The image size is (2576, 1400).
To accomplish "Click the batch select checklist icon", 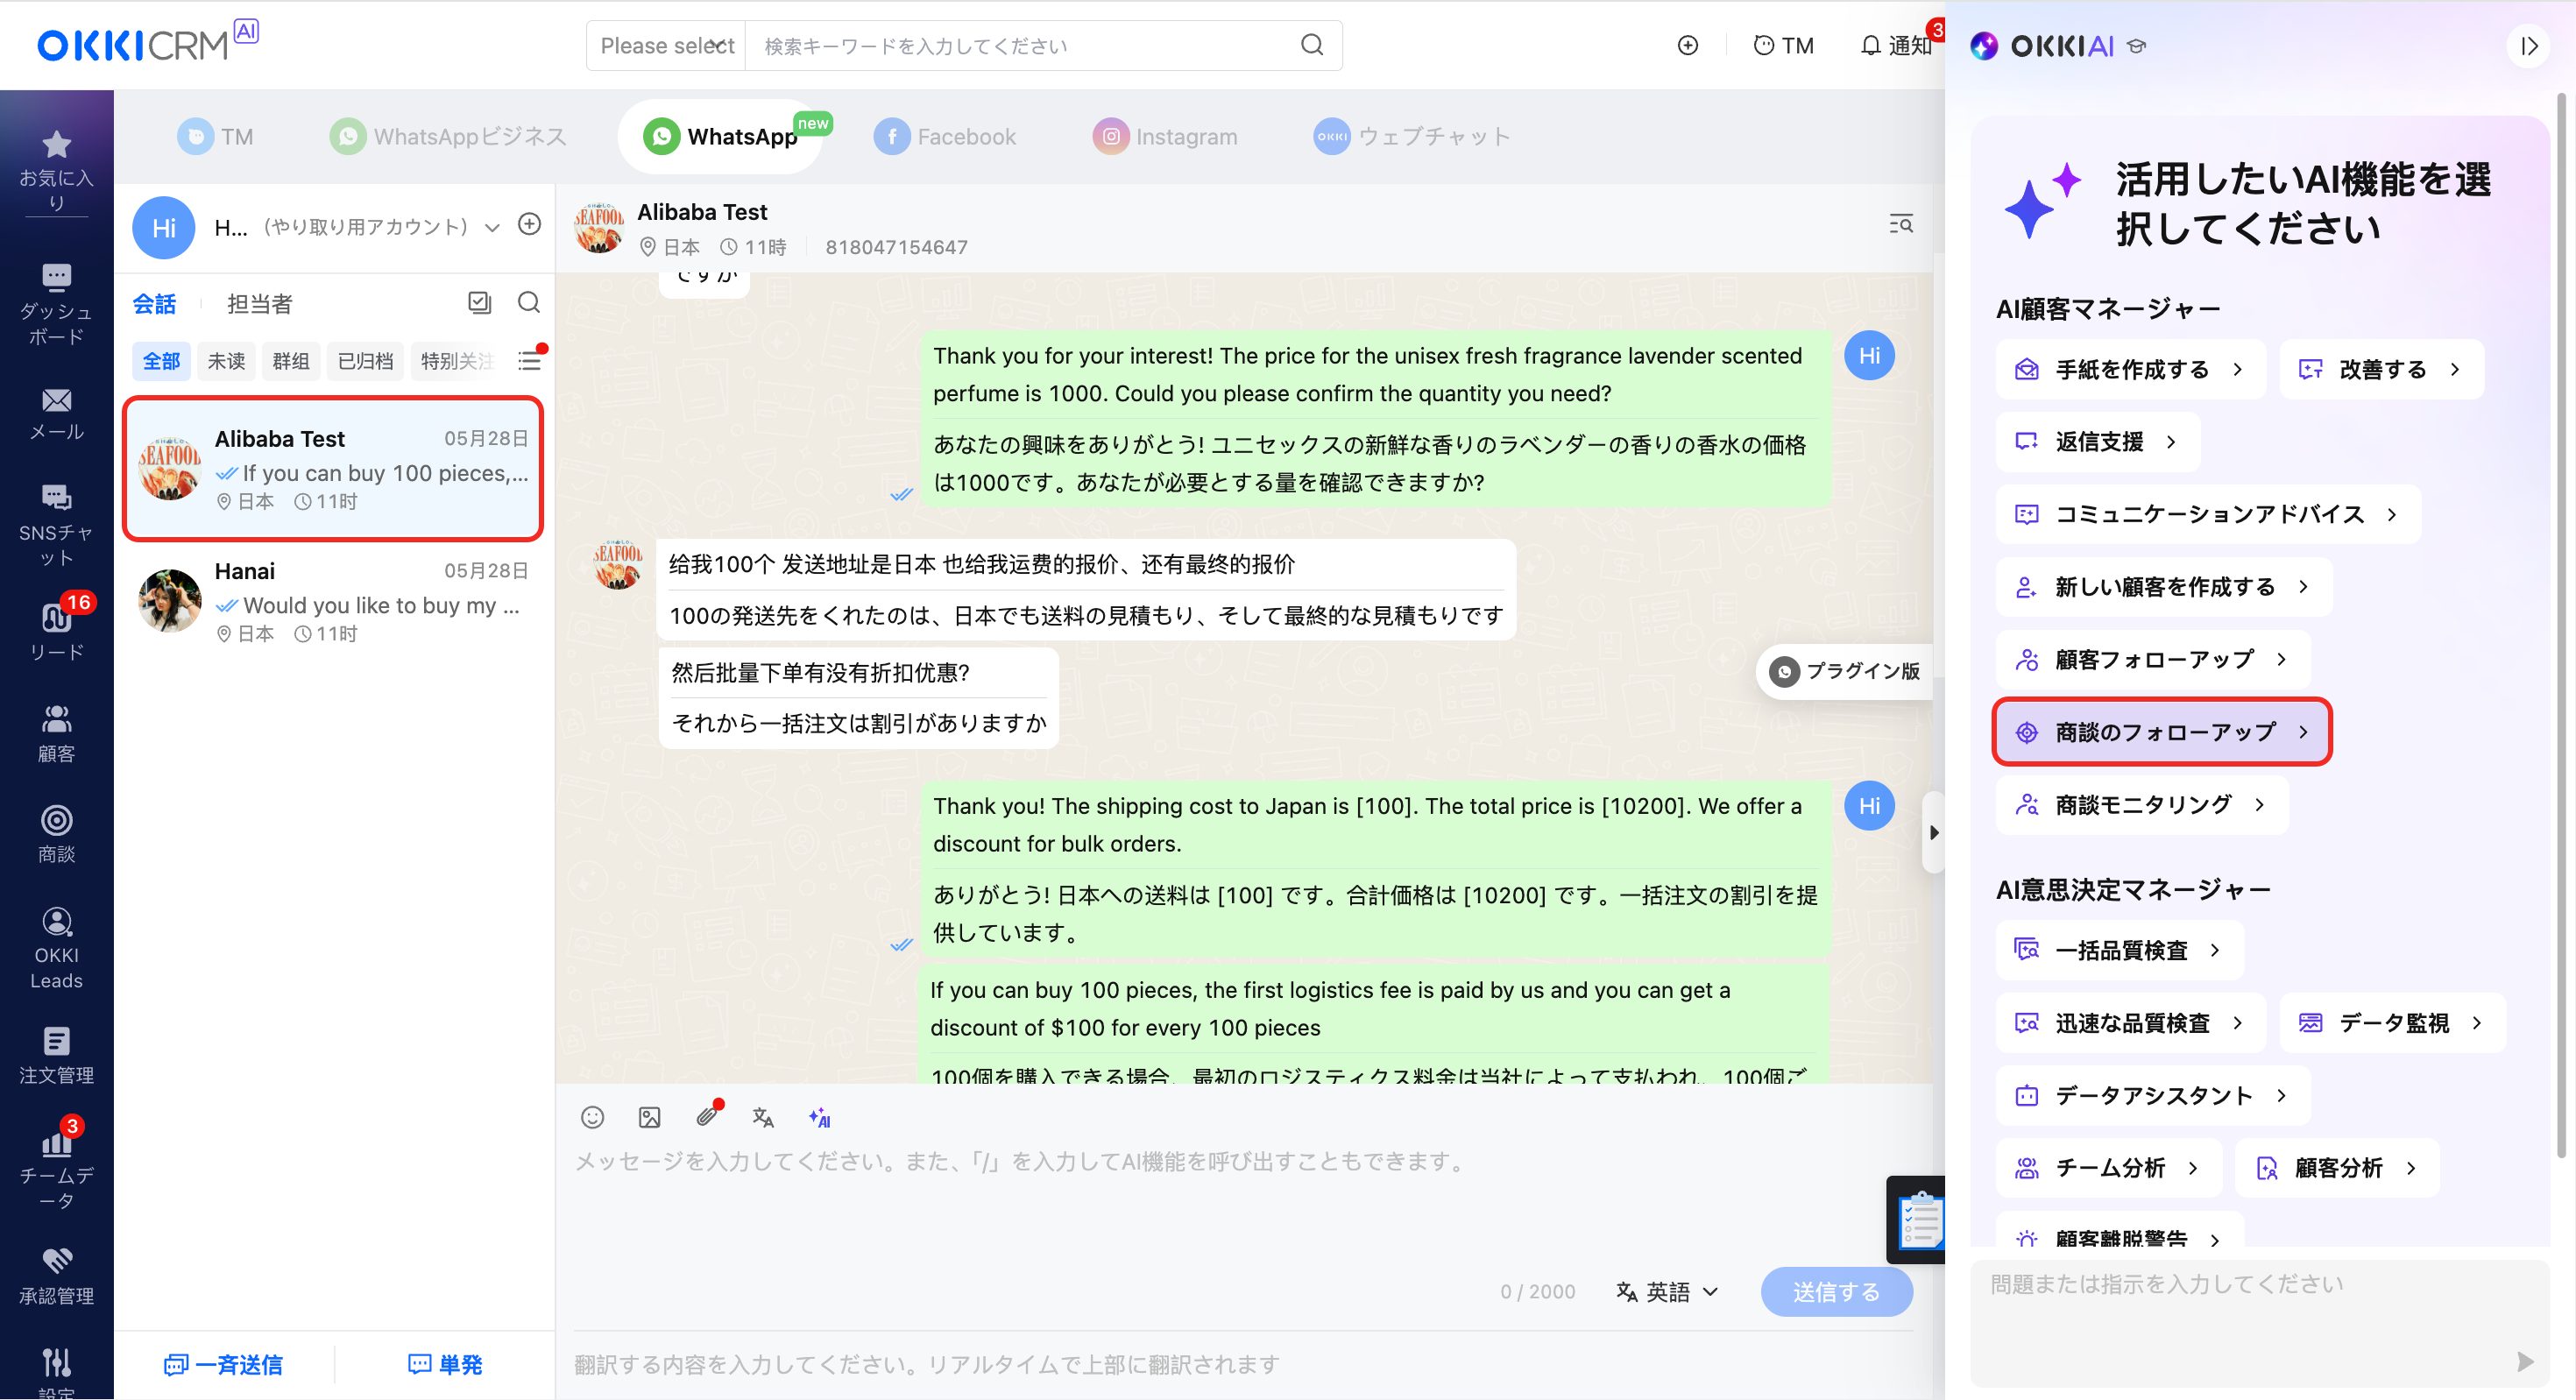I will [x=479, y=302].
